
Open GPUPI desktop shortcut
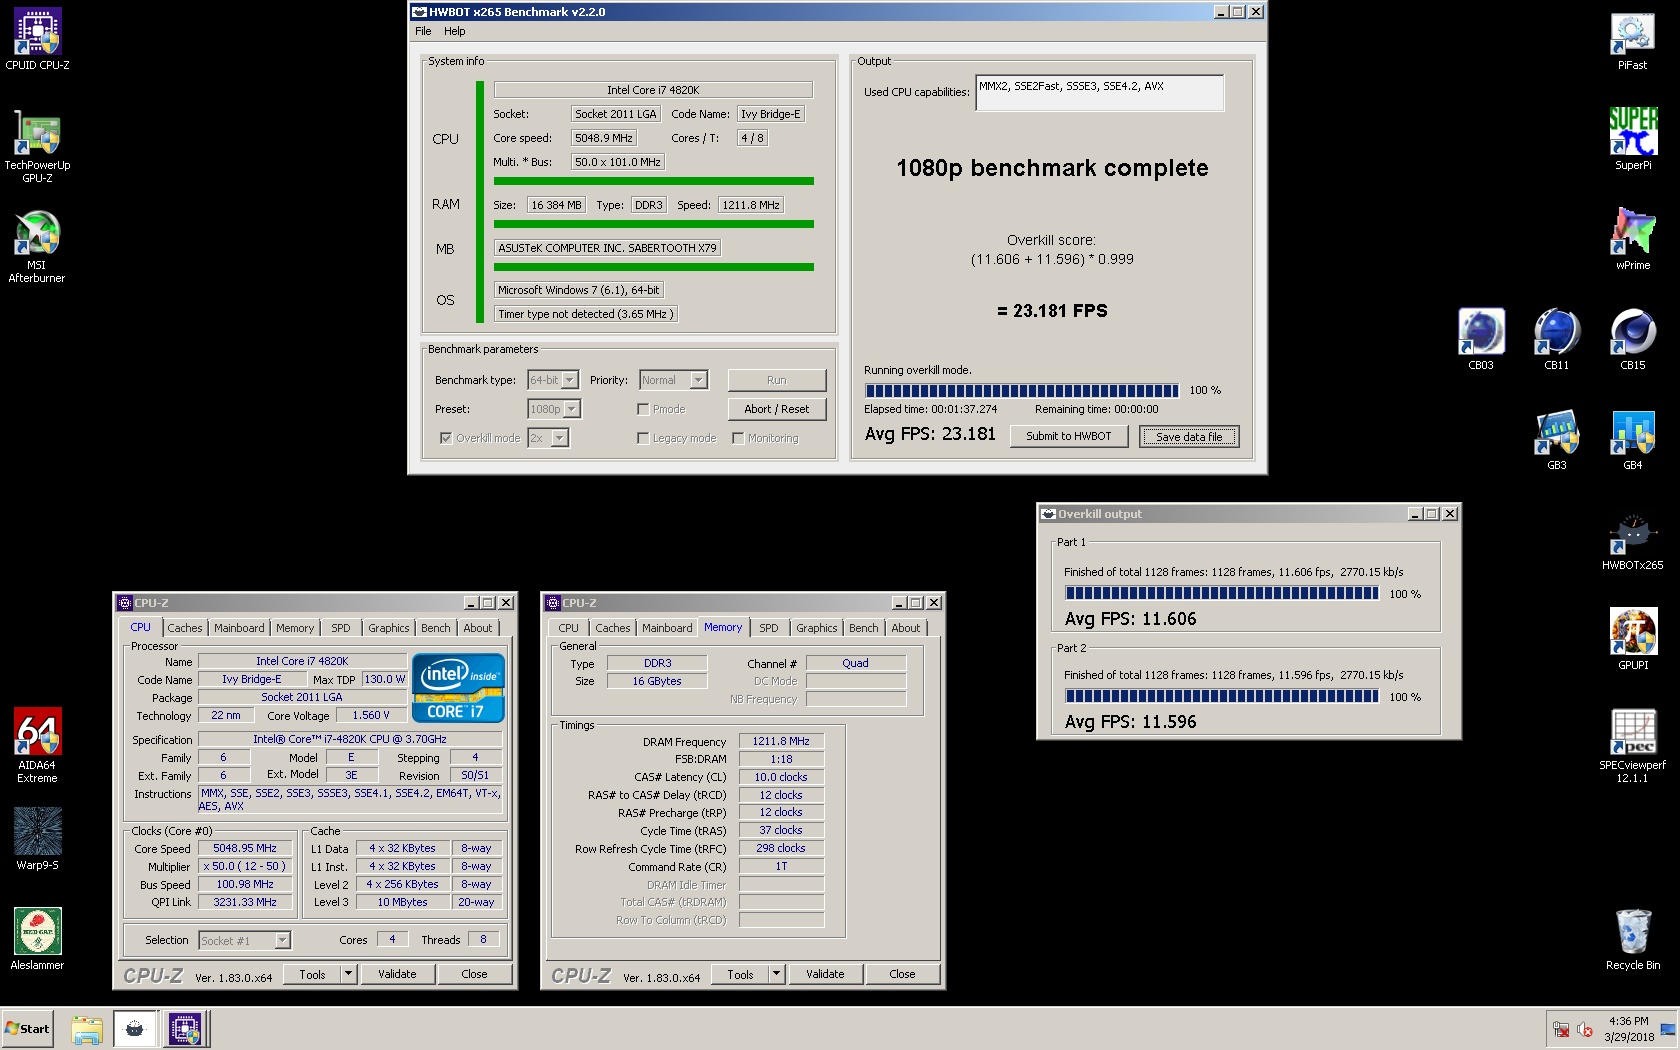tap(1632, 639)
